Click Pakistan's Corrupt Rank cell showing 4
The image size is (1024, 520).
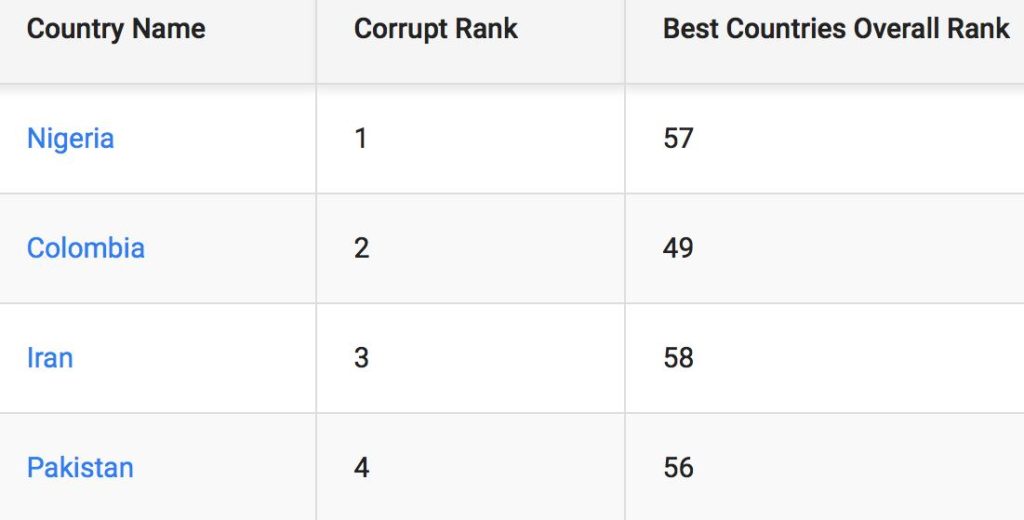coord(362,468)
